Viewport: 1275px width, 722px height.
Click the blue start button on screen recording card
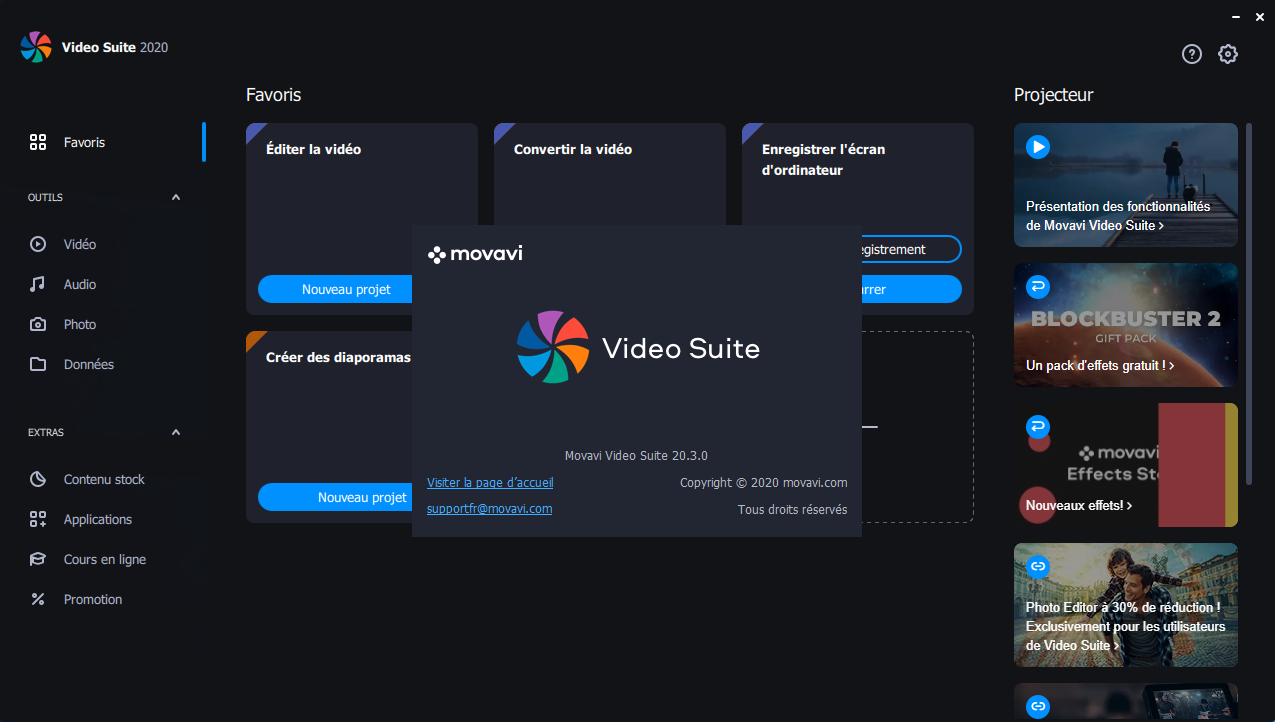tap(911, 289)
